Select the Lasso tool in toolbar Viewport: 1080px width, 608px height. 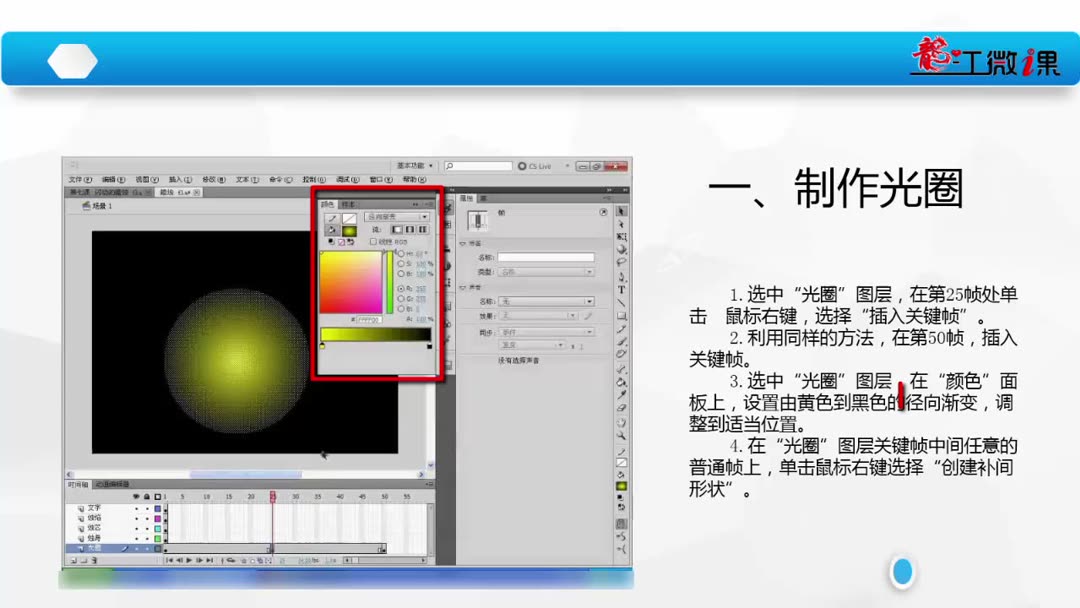(621, 263)
